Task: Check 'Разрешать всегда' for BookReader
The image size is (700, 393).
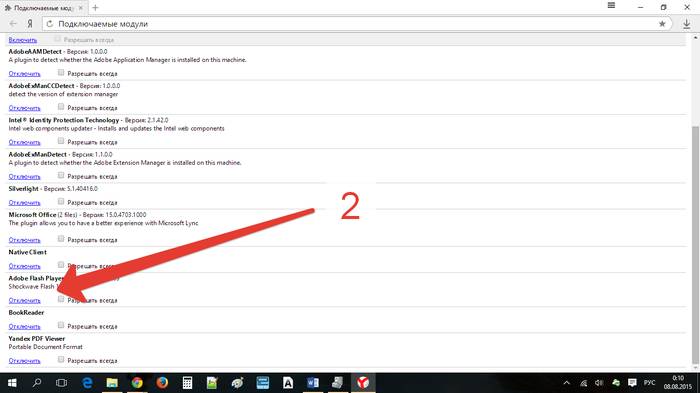Action: tap(61, 326)
